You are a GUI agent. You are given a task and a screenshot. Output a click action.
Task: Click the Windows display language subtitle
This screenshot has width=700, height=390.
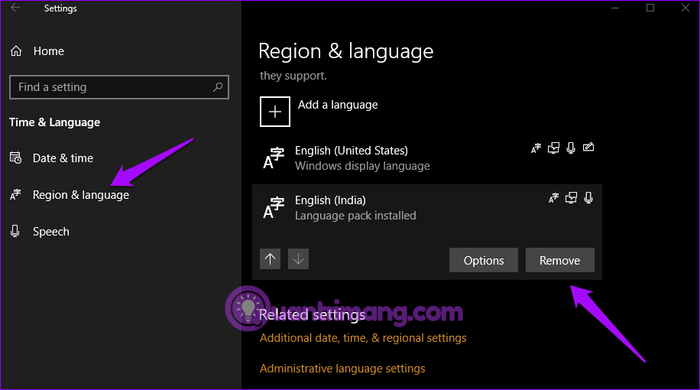pos(362,166)
